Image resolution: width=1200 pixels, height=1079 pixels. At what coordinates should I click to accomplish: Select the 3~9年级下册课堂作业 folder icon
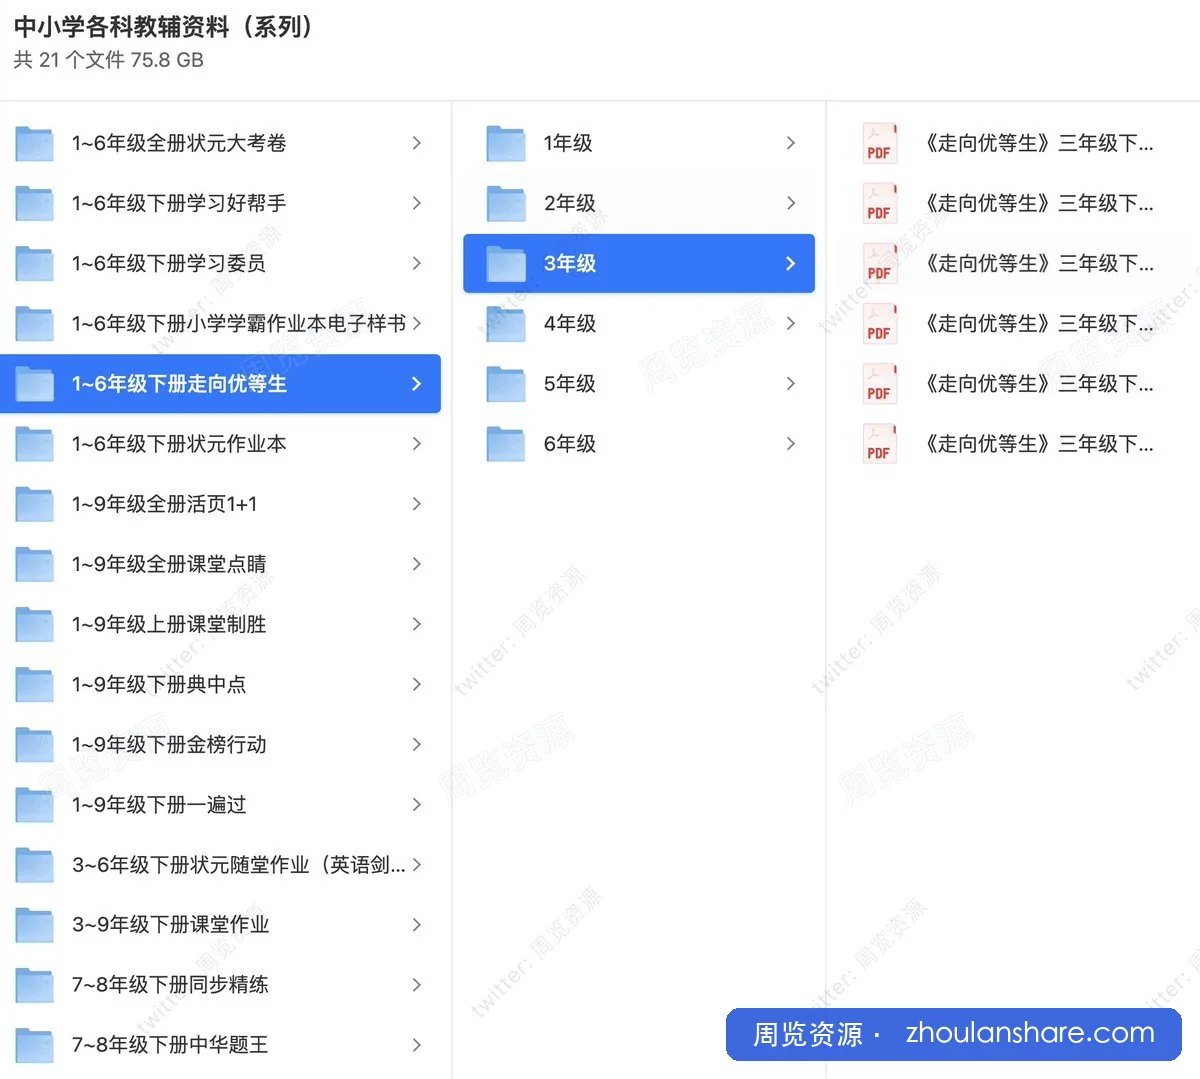[x=35, y=925]
